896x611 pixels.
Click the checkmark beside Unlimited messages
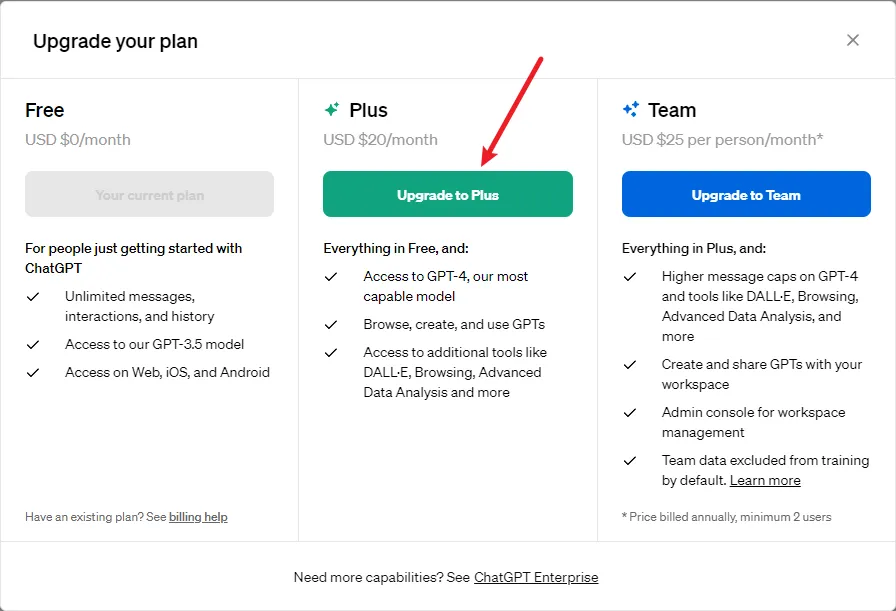tap(33, 297)
